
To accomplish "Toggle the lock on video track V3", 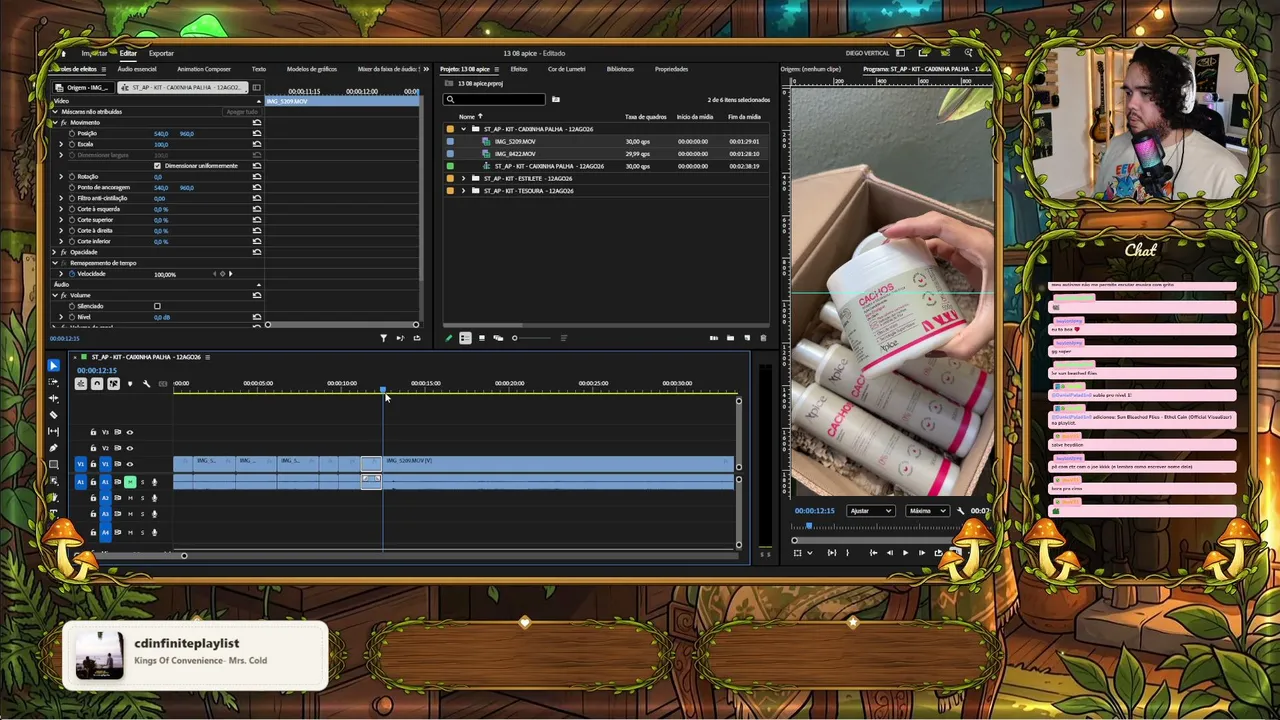I will pyautogui.click(x=93, y=432).
